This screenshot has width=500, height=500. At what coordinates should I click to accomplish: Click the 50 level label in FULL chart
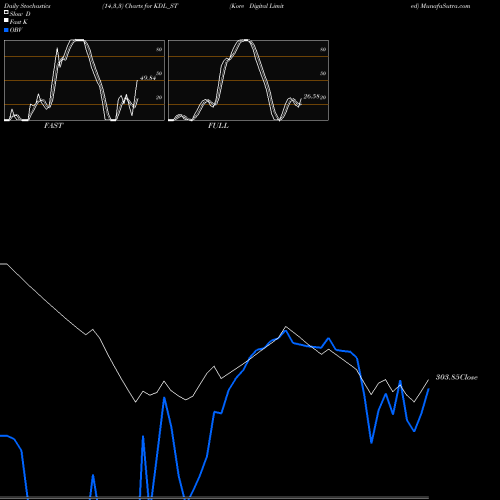coord(323,74)
